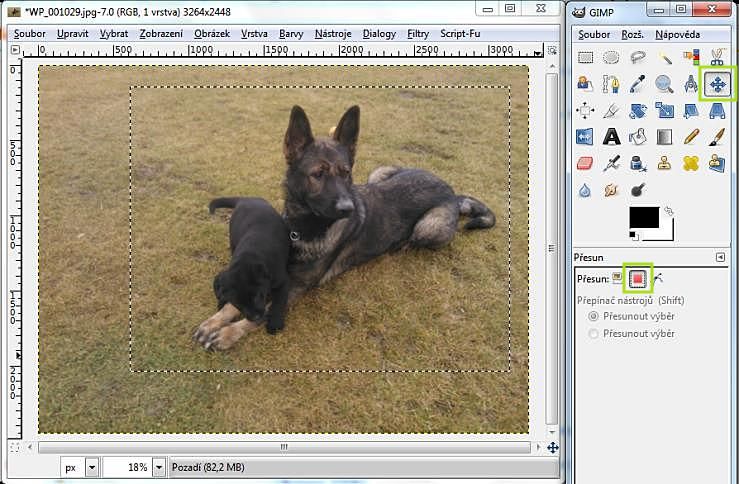Open the Filtry menu
Viewport: 739px width, 484px height.
coord(418,33)
